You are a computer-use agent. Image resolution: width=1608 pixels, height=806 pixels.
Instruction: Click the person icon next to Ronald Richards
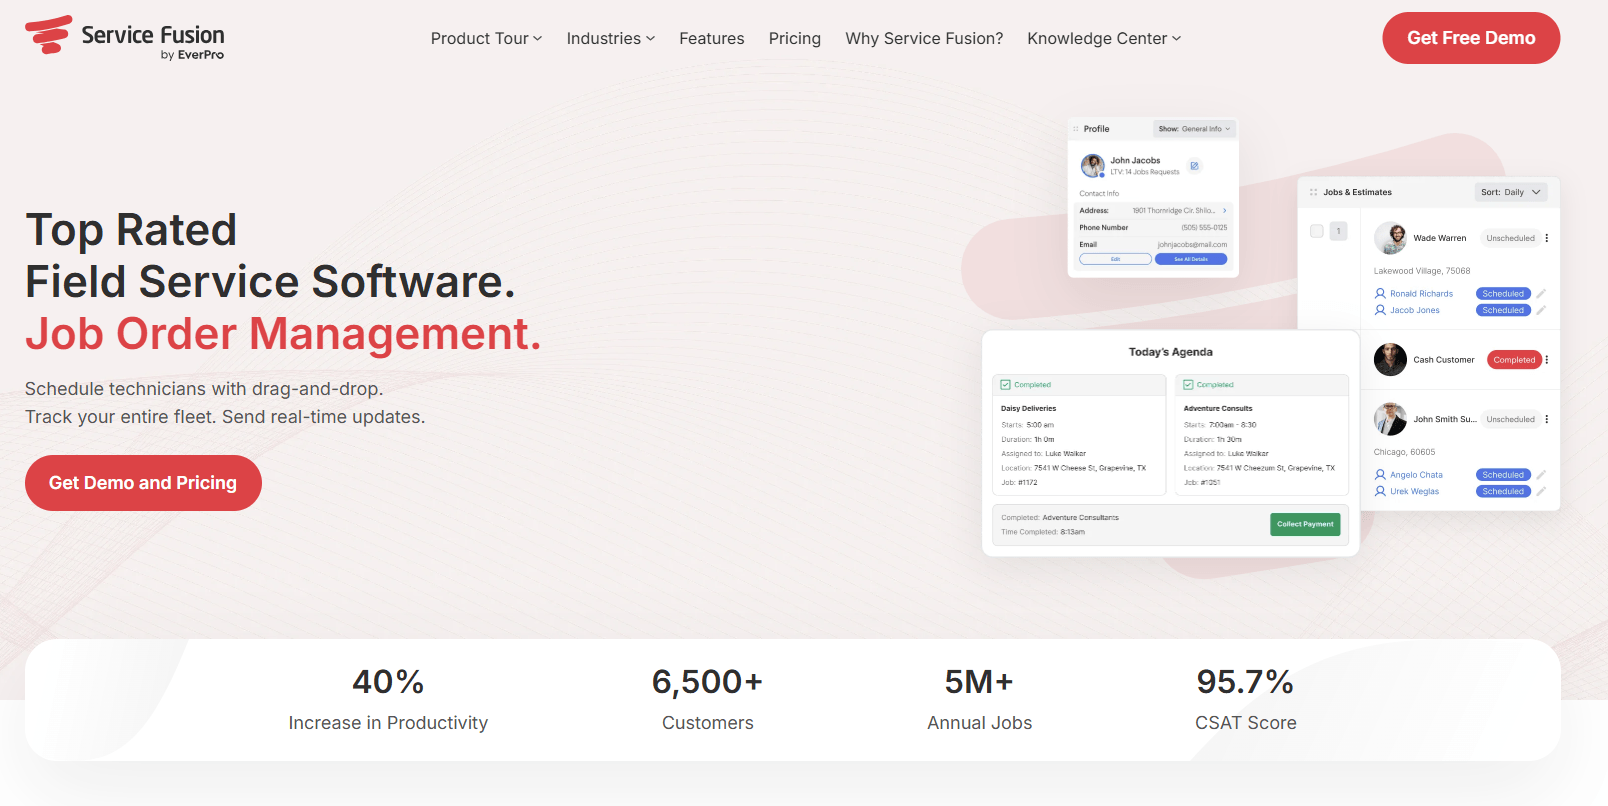coord(1380,294)
